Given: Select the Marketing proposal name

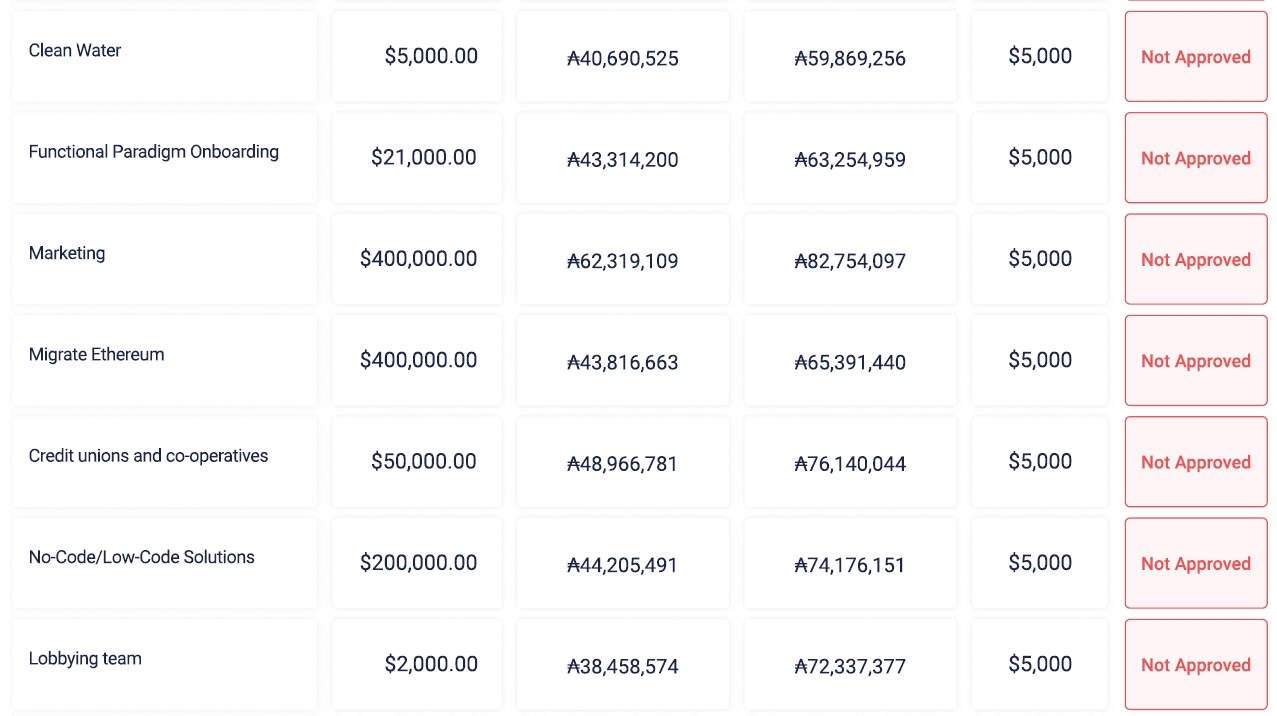Looking at the screenshot, I should pyautogui.click(x=67, y=253).
